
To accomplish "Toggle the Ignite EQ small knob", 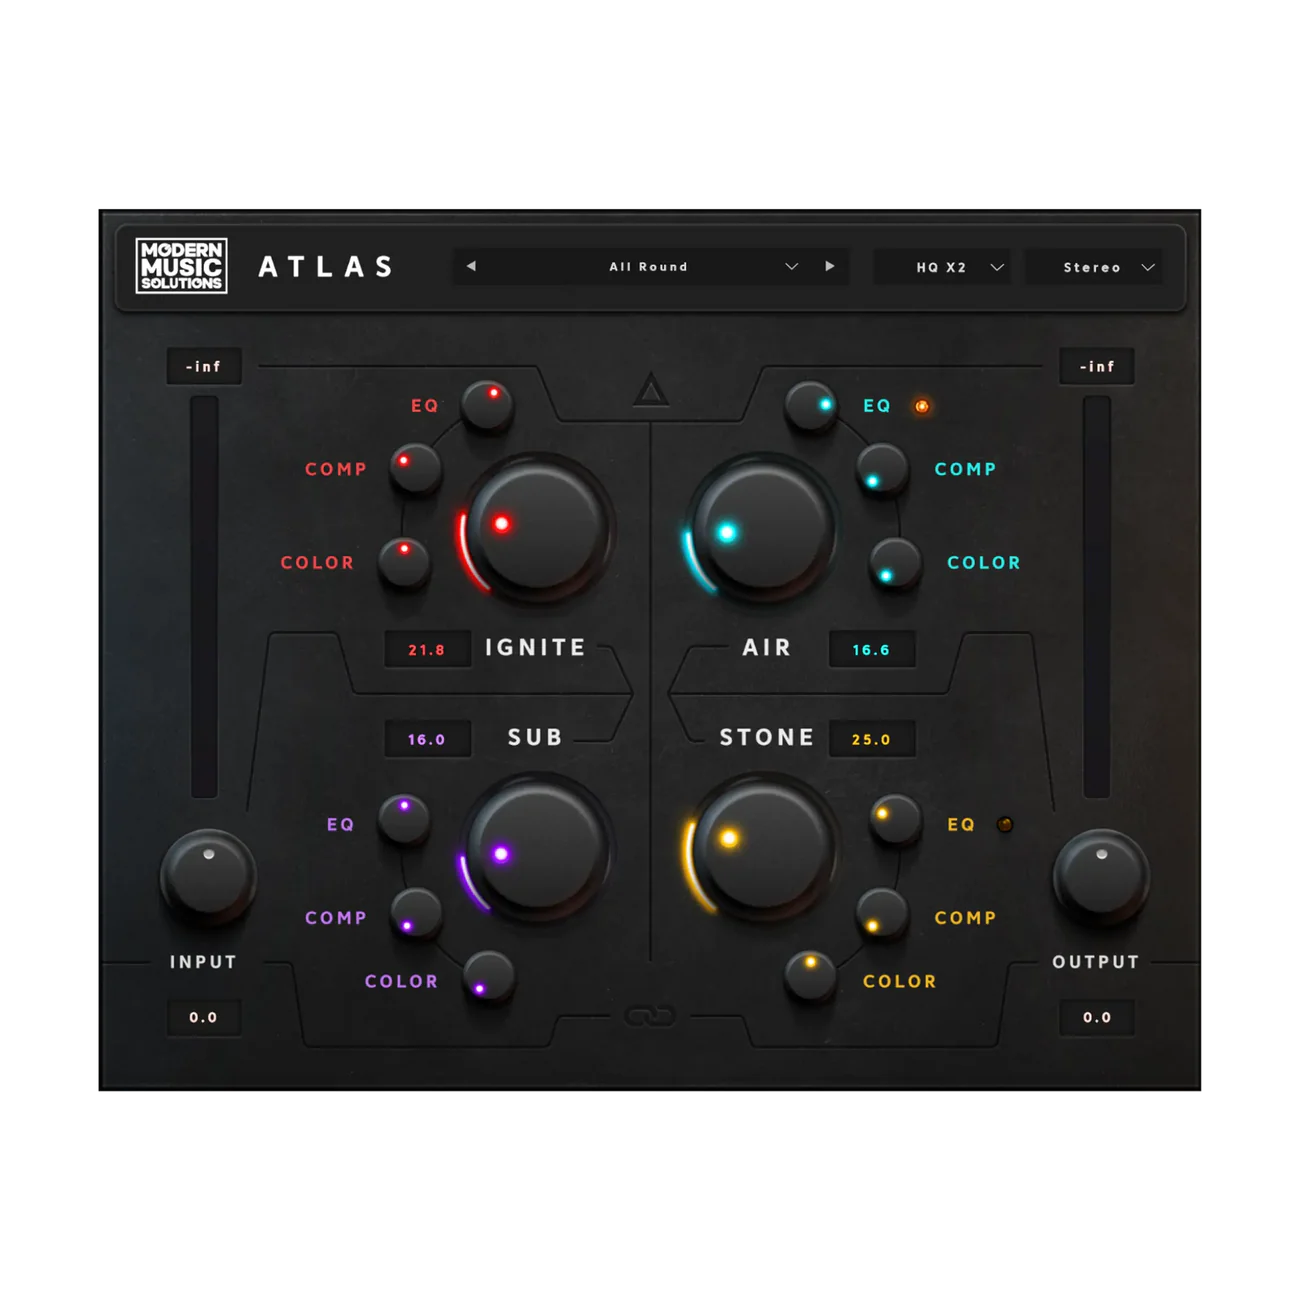I will click(487, 405).
